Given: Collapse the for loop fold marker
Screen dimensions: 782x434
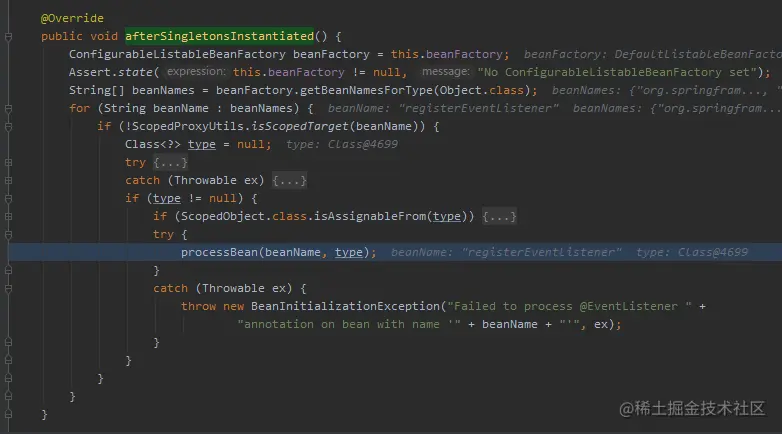Looking at the screenshot, I should click(8, 108).
